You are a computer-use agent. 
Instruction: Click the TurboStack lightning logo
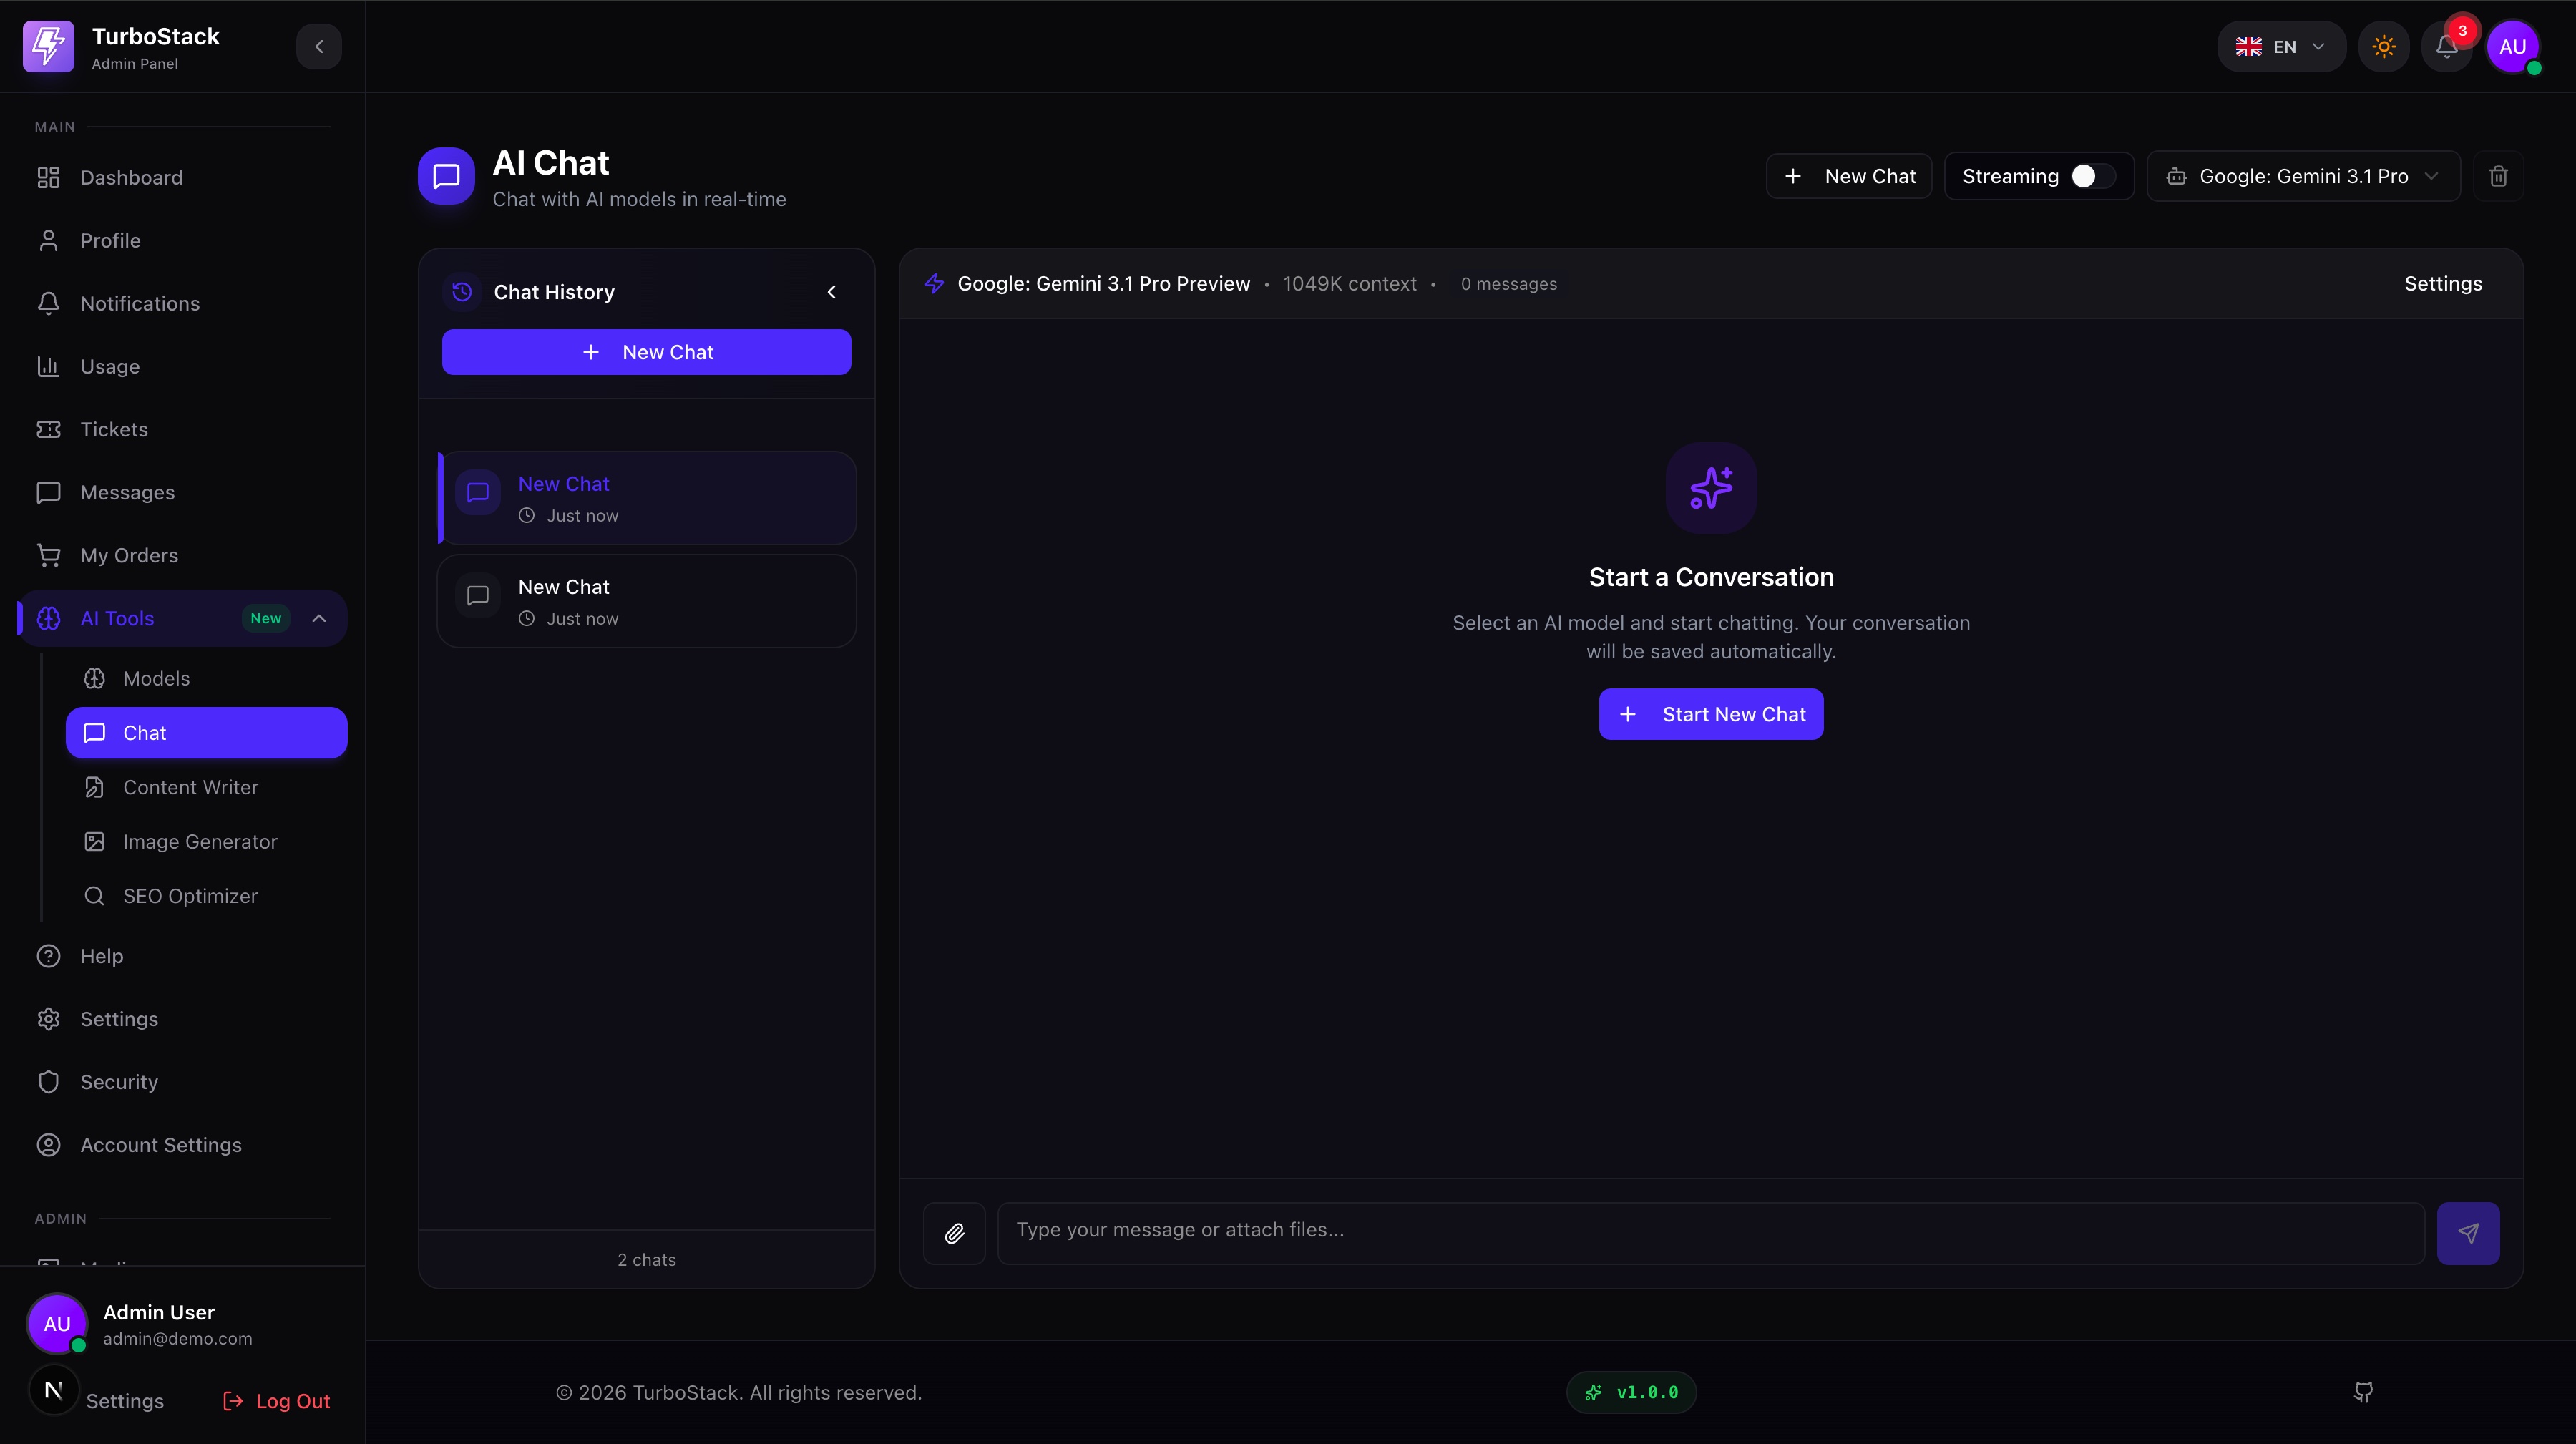point(48,46)
